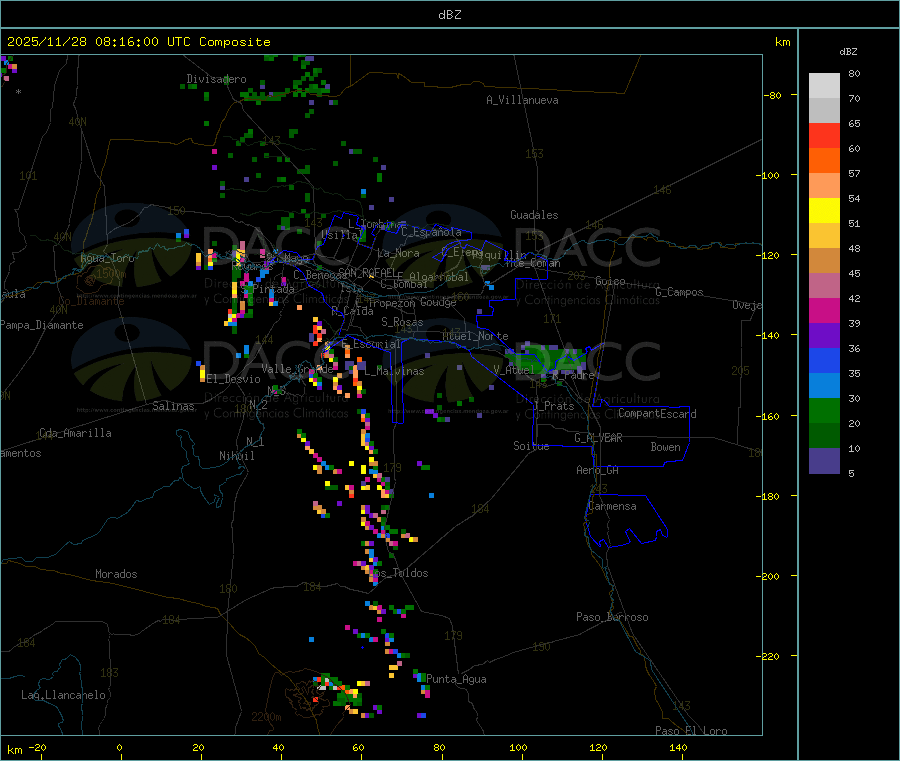The height and width of the screenshot is (761, 900).
Task: Click the '100' tick on the bottom axis
Action: point(518,747)
